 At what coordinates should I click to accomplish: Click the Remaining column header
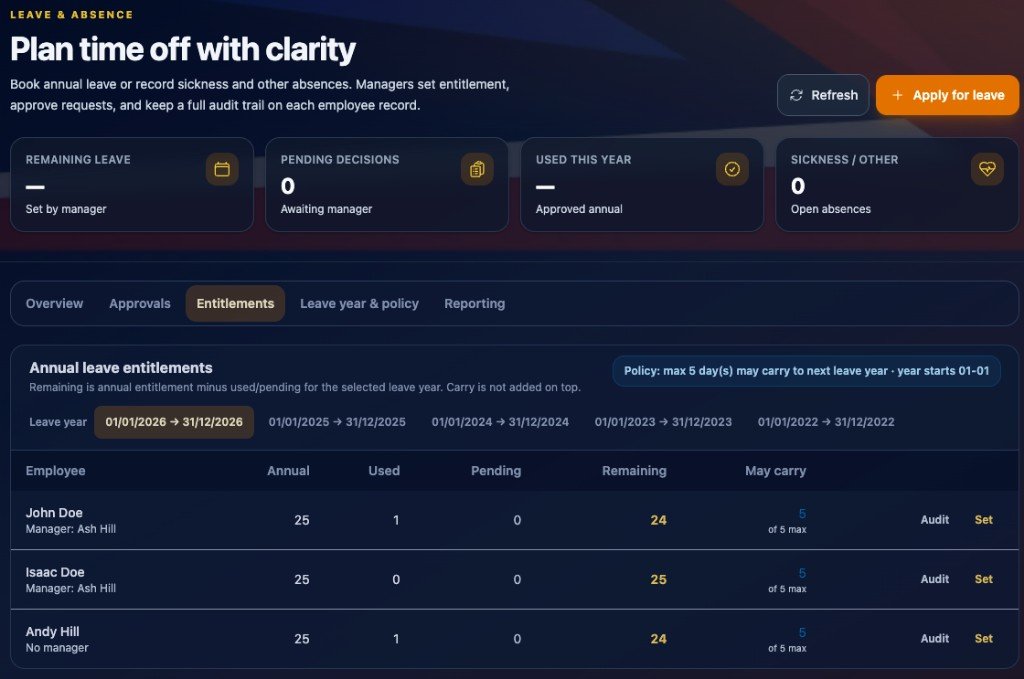tap(634, 471)
